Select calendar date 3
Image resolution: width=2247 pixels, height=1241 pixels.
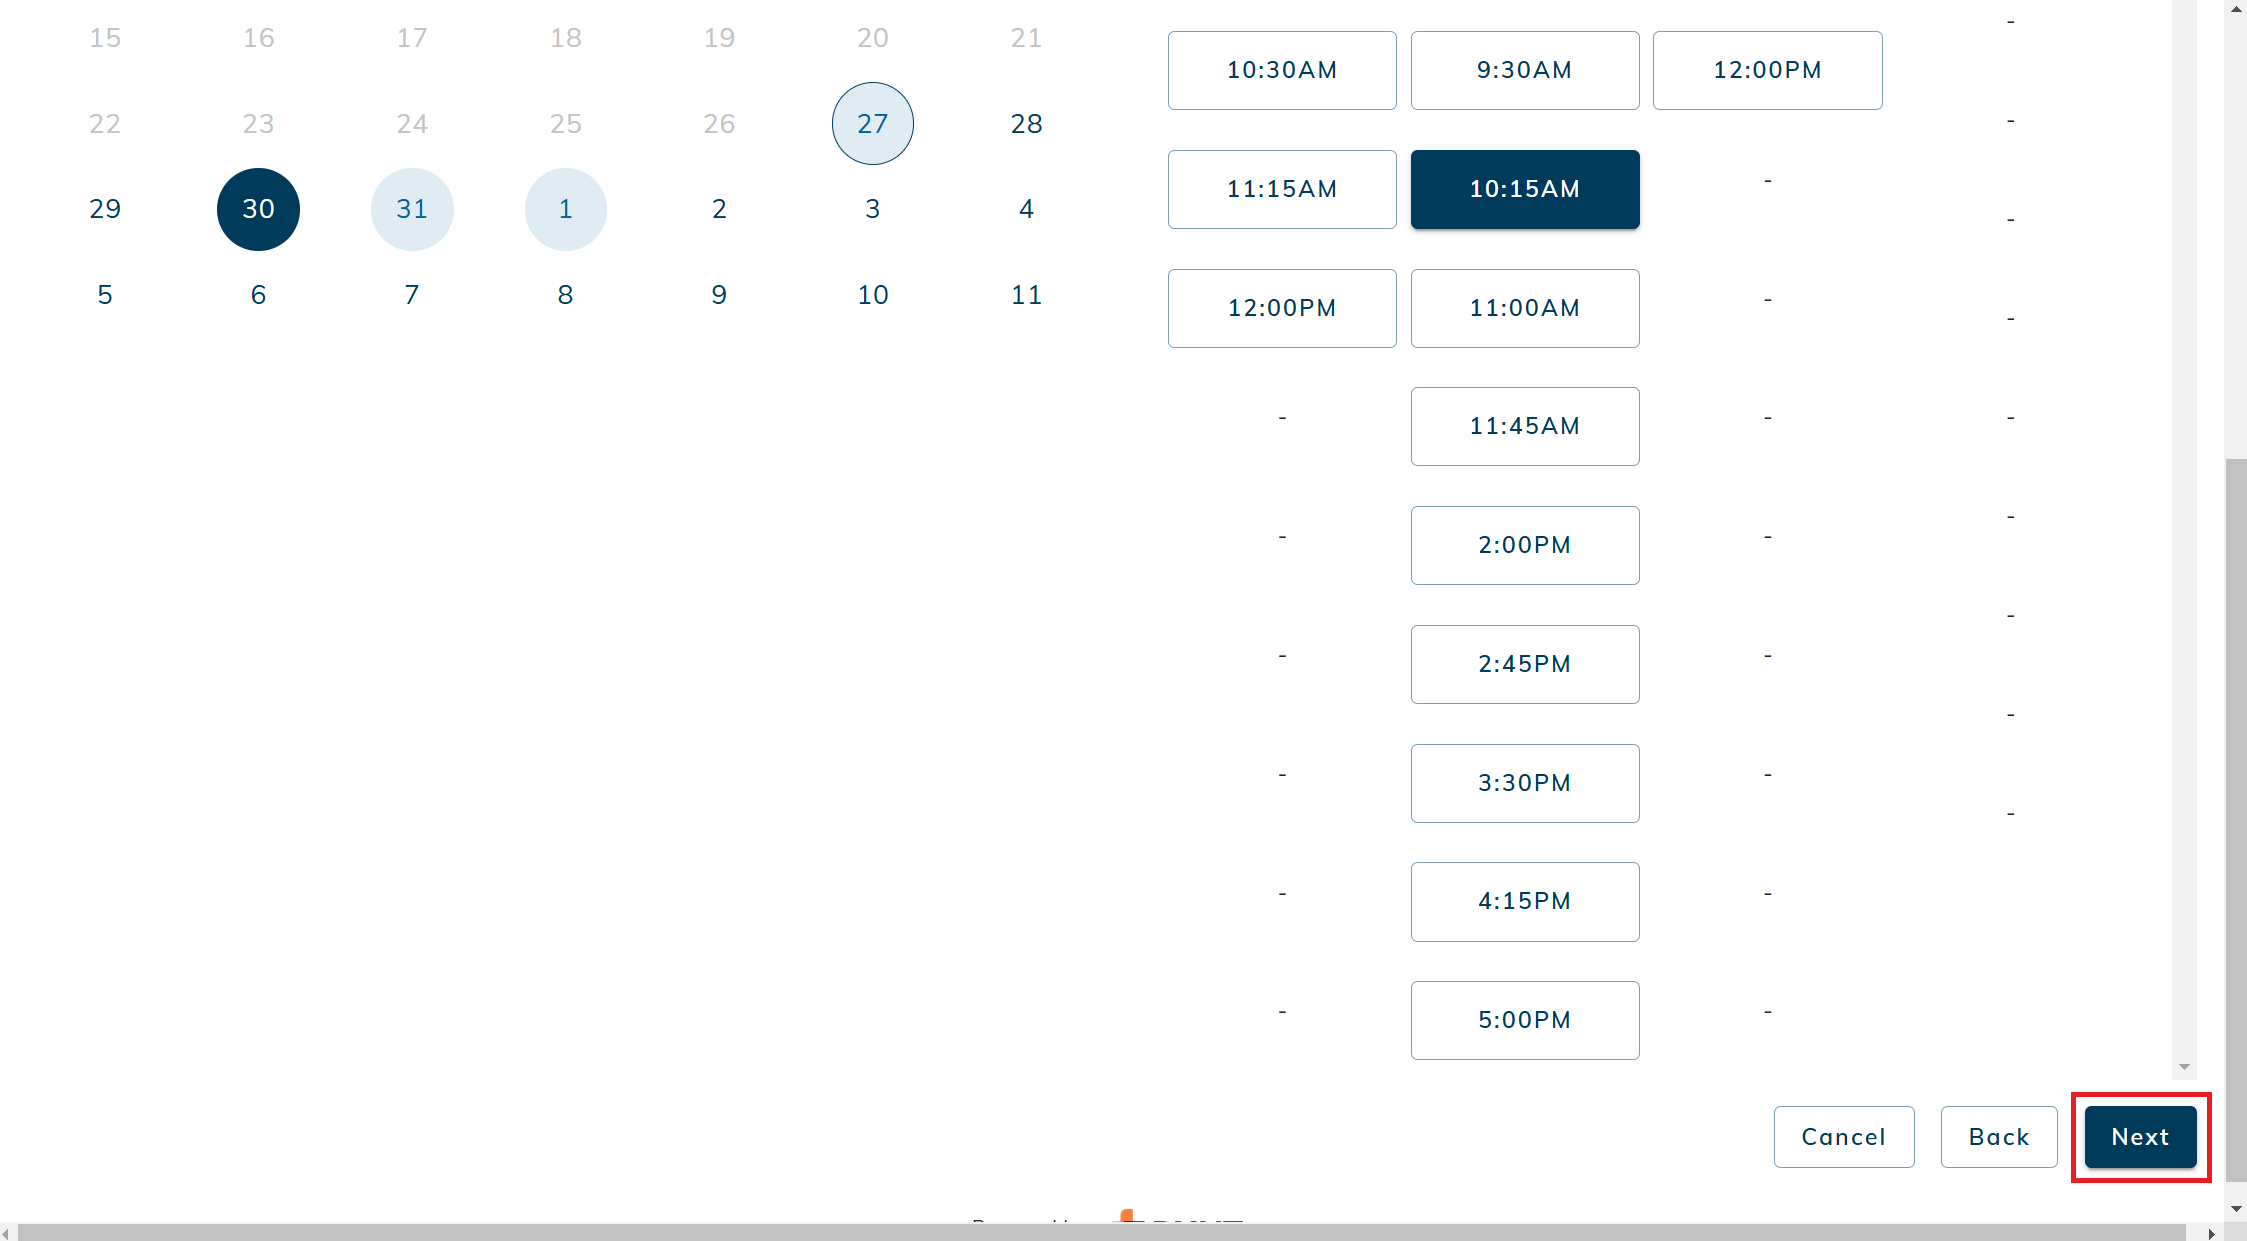tap(873, 209)
